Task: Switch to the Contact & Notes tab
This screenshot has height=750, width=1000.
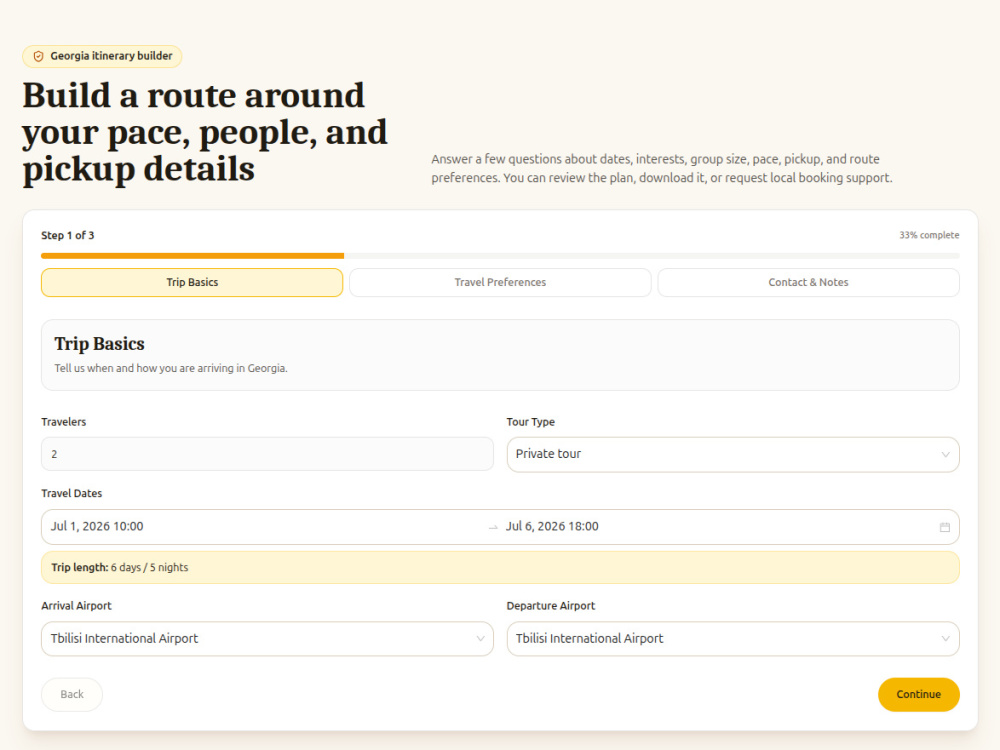Action: 808,283
